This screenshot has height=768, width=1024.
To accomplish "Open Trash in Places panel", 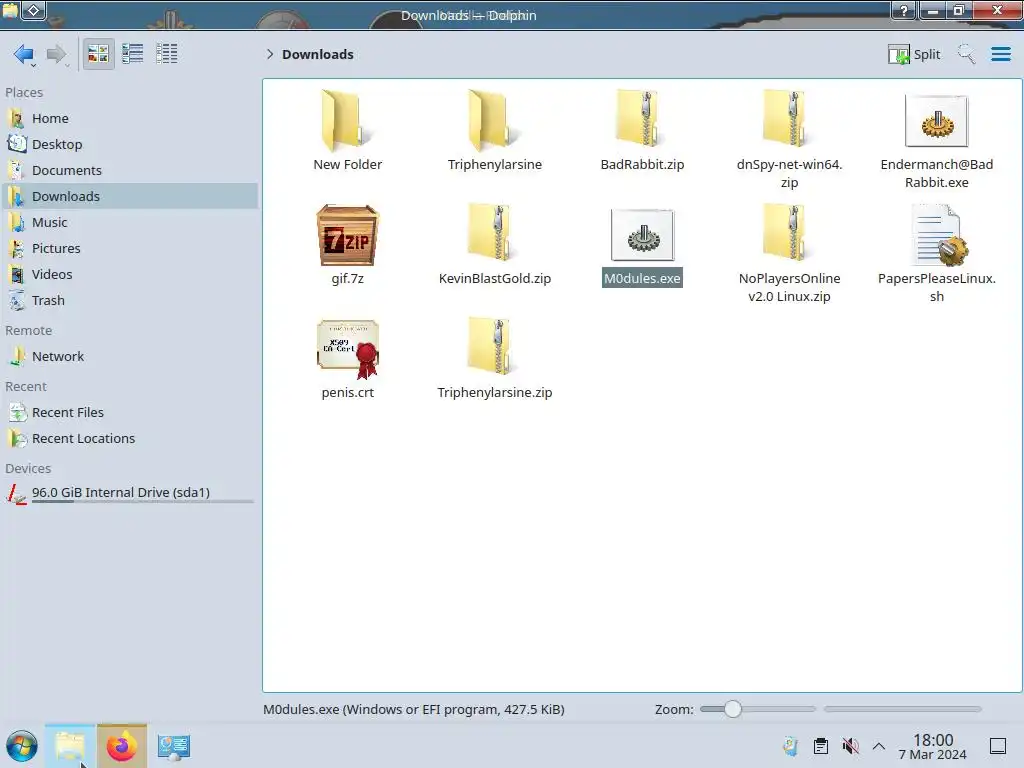I will click(x=131, y=301).
